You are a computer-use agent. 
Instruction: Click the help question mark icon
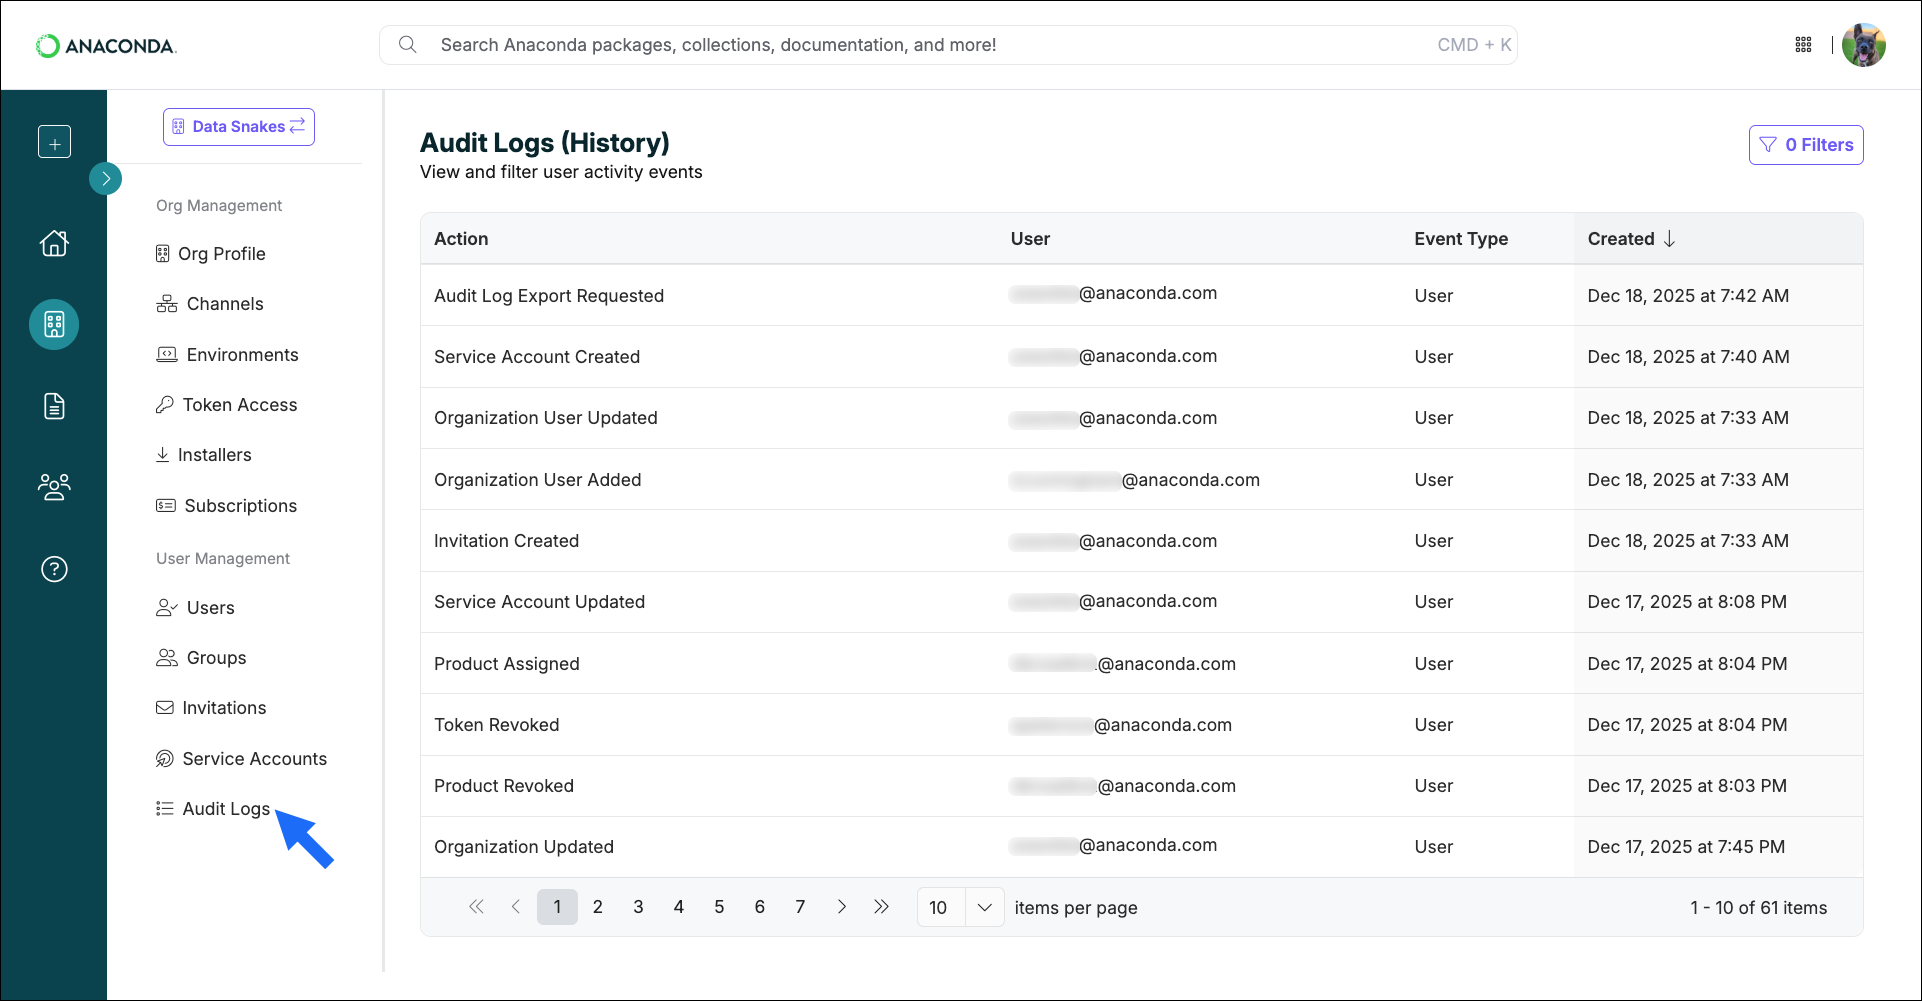(x=54, y=569)
